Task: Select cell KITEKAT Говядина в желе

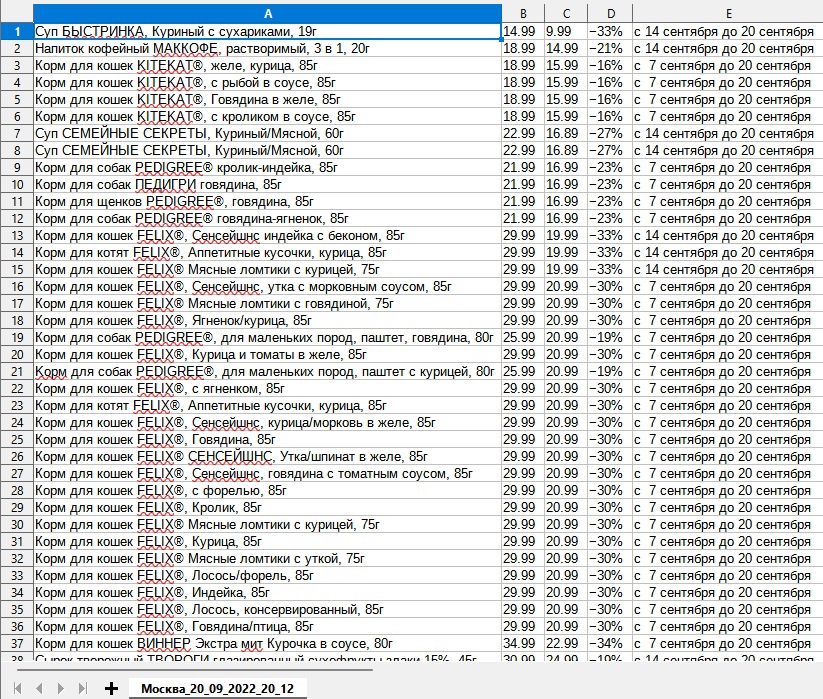Action: click(267, 99)
